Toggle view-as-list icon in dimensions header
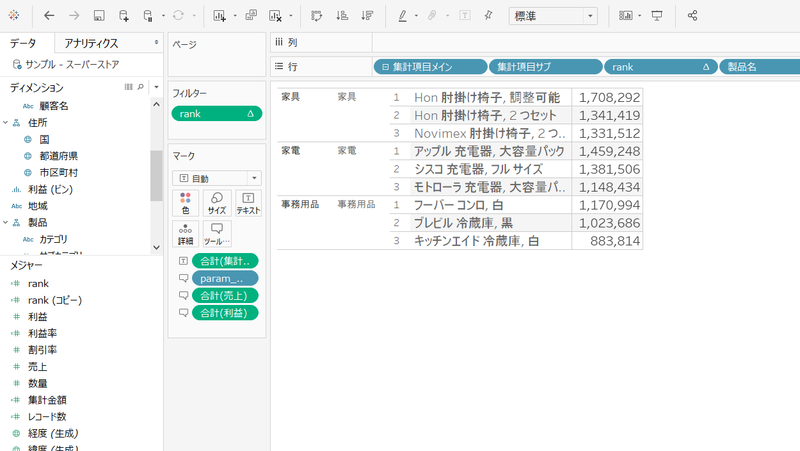 (x=129, y=87)
